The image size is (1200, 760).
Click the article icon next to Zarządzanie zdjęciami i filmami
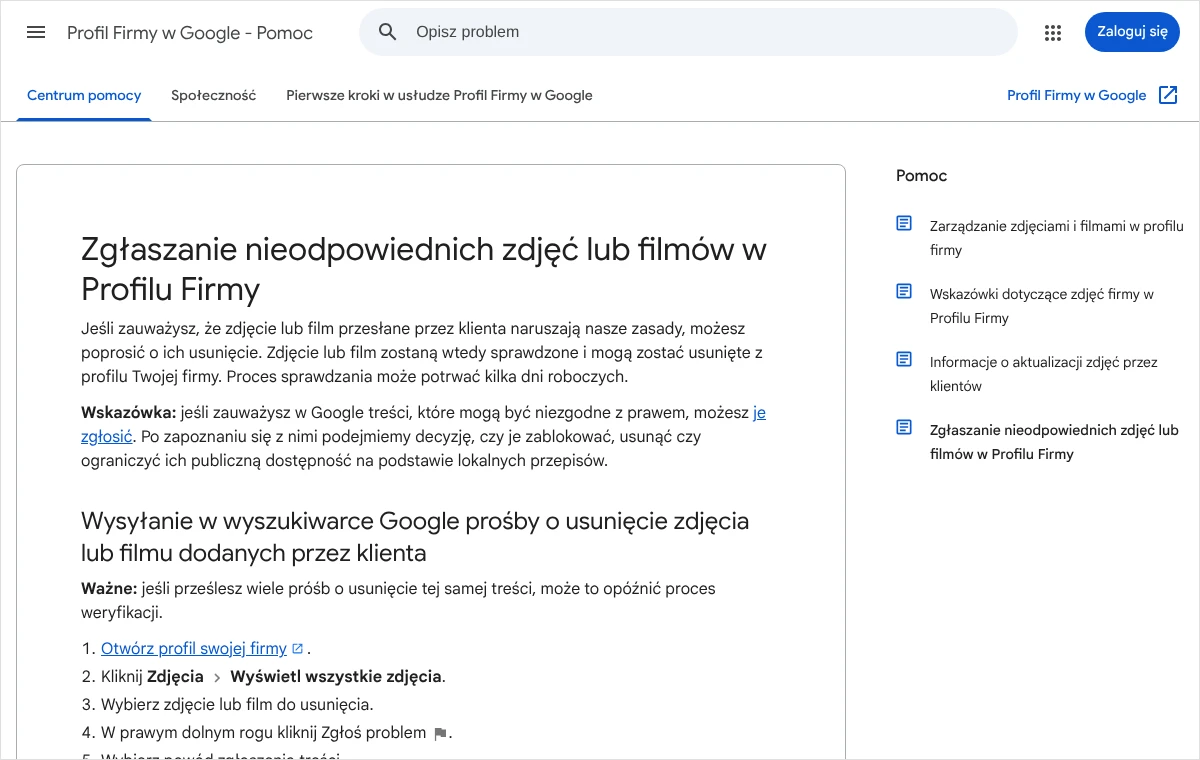(904, 223)
